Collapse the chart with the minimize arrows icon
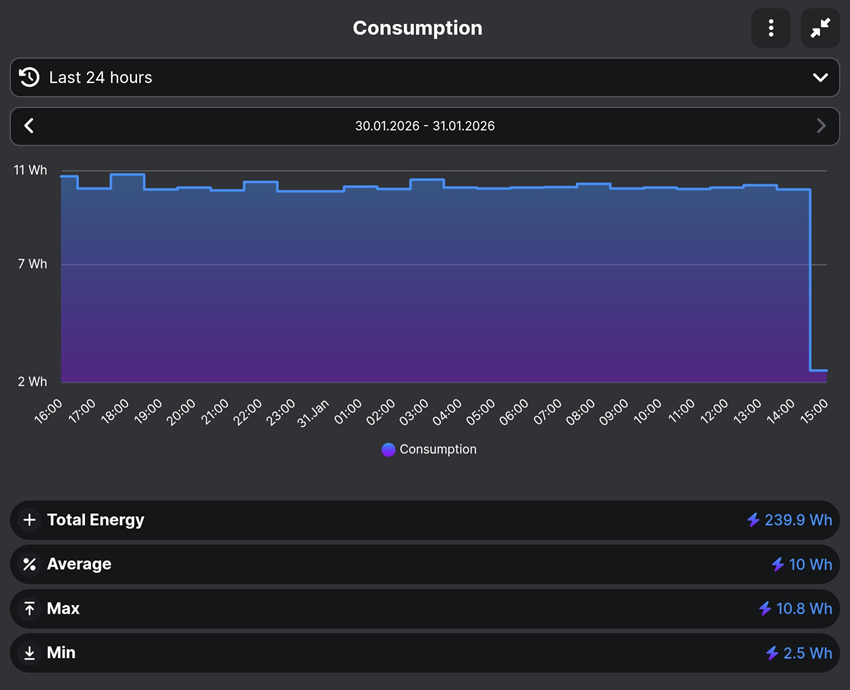 820,28
